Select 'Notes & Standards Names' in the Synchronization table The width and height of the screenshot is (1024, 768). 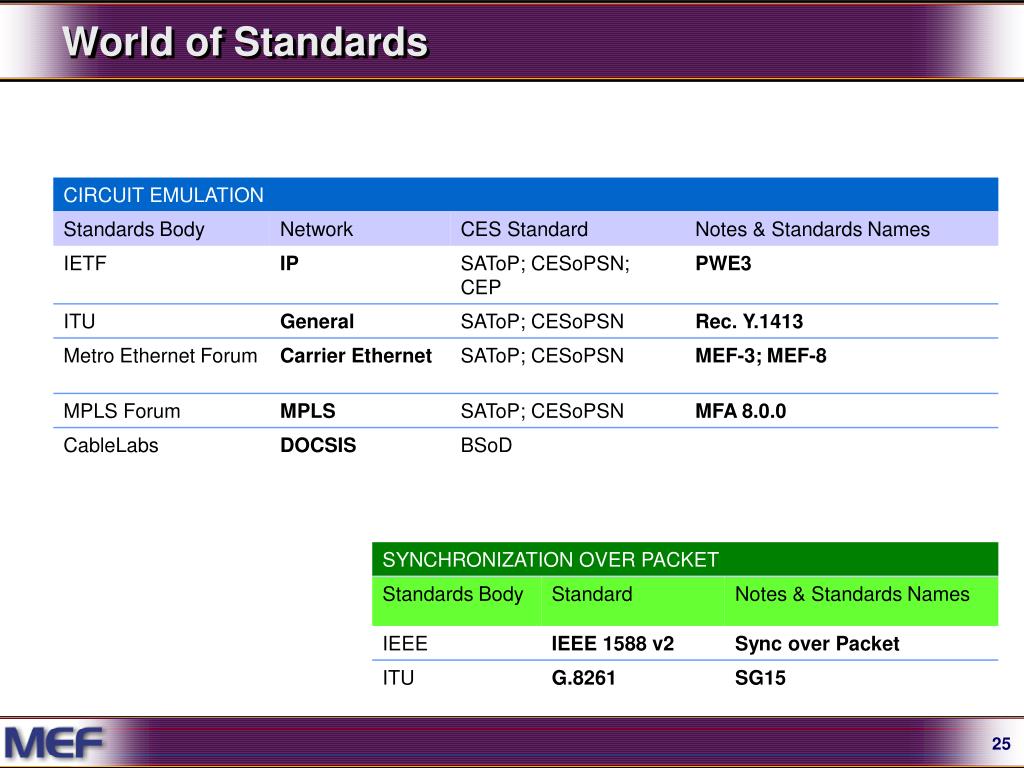pyautogui.click(x=852, y=594)
